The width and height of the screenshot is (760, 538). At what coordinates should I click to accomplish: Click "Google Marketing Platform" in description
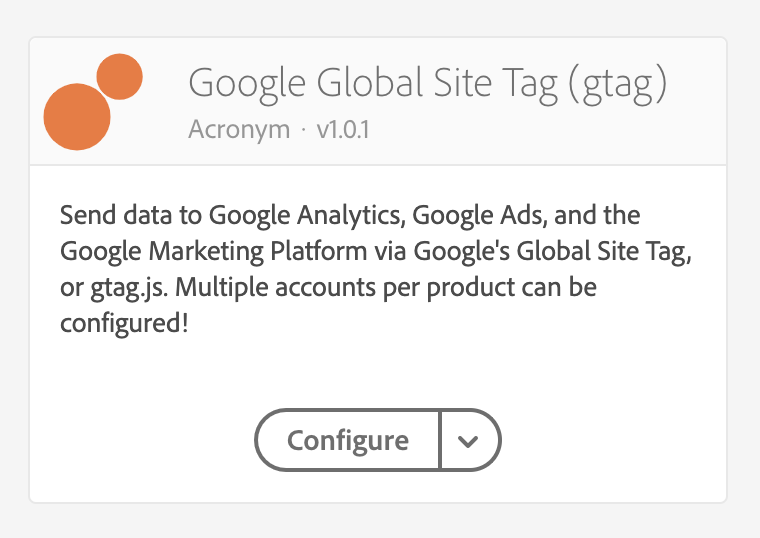coord(214,252)
